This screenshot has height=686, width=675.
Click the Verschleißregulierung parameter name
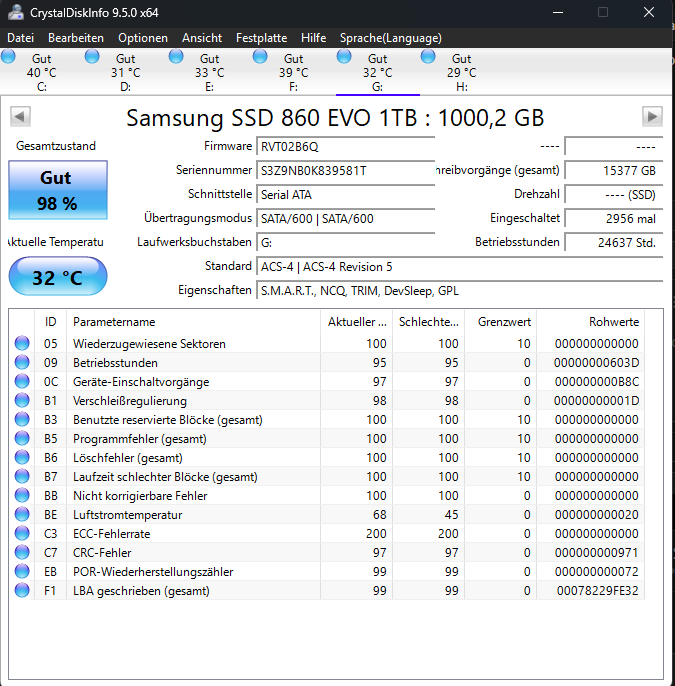pyautogui.click(x=130, y=401)
